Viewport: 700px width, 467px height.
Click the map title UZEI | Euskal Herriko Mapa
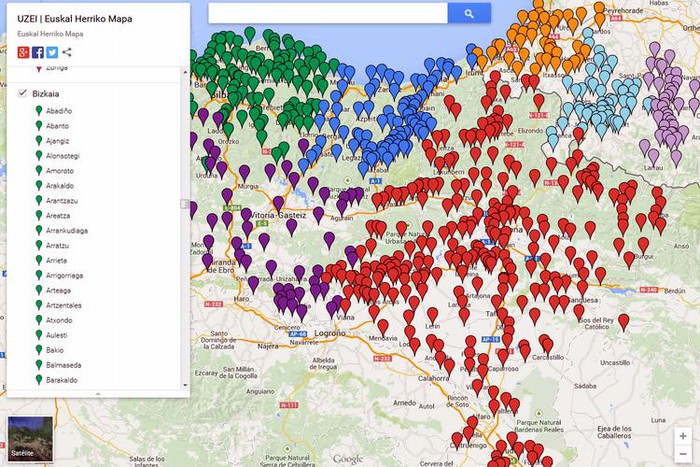click(x=75, y=19)
